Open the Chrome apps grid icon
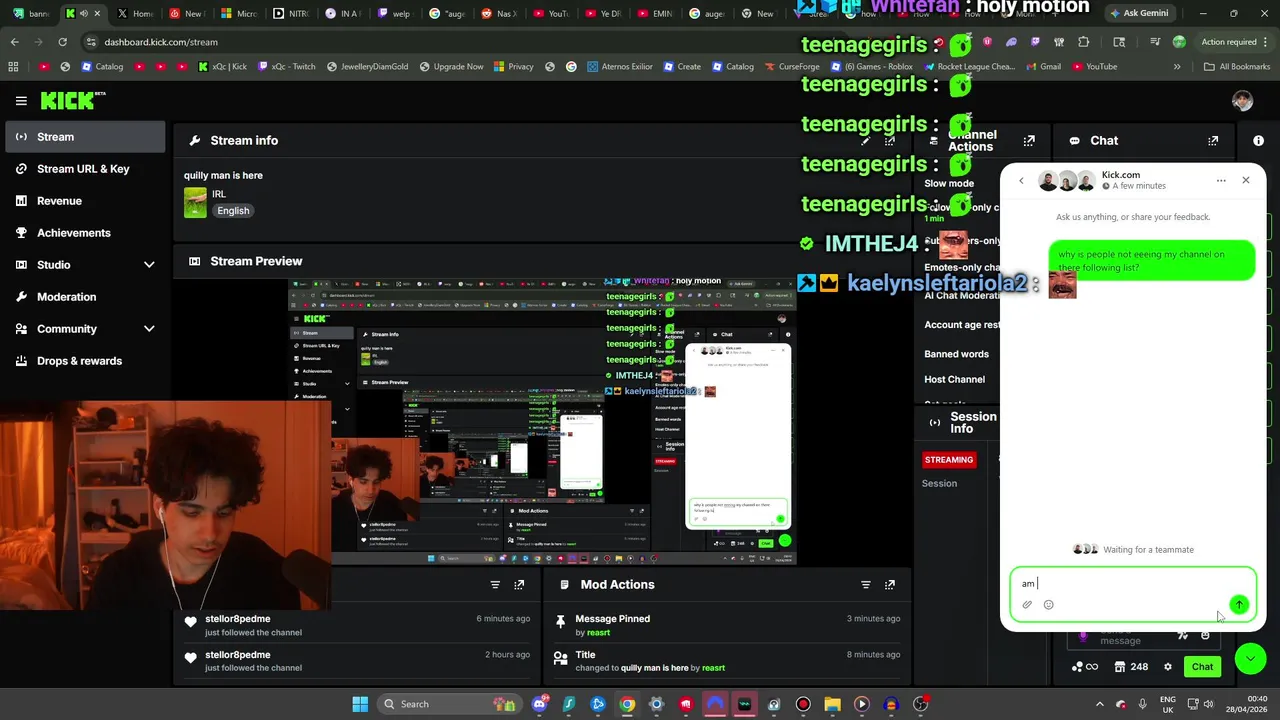This screenshot has height=720, width=1280. [x=13, y=67]
